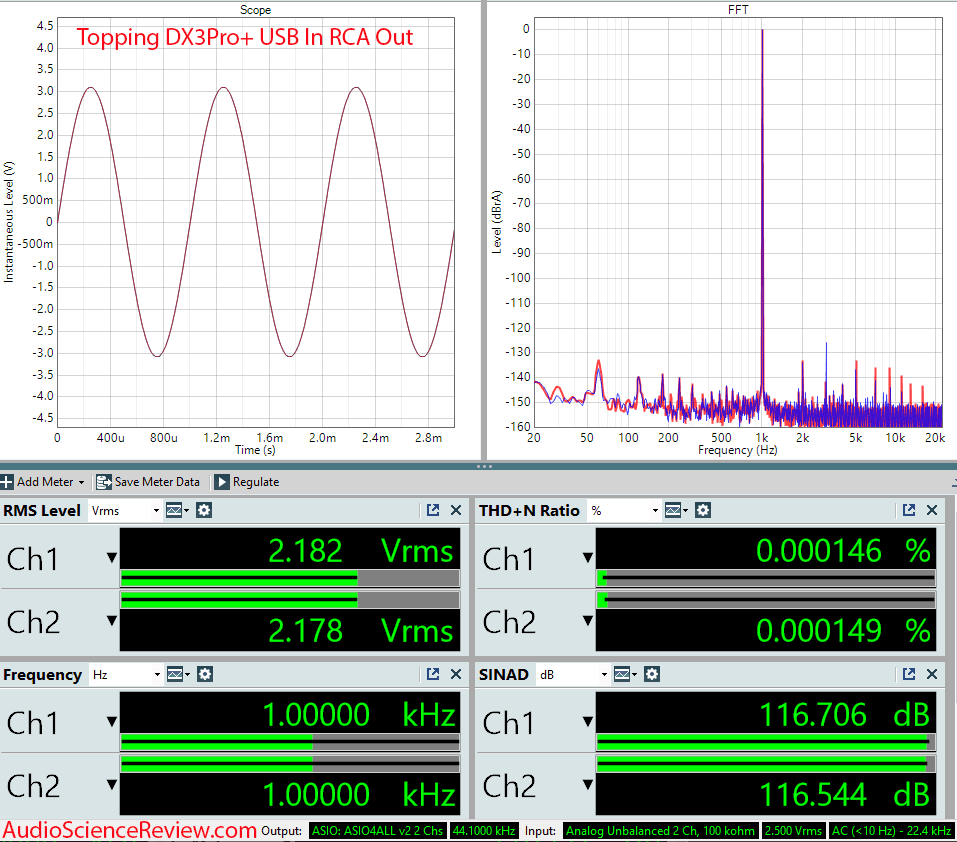The height and width of the screenshot is (842, 957).
Task: Expand Frequency Ch2 channel arrow
Action: 112,784
